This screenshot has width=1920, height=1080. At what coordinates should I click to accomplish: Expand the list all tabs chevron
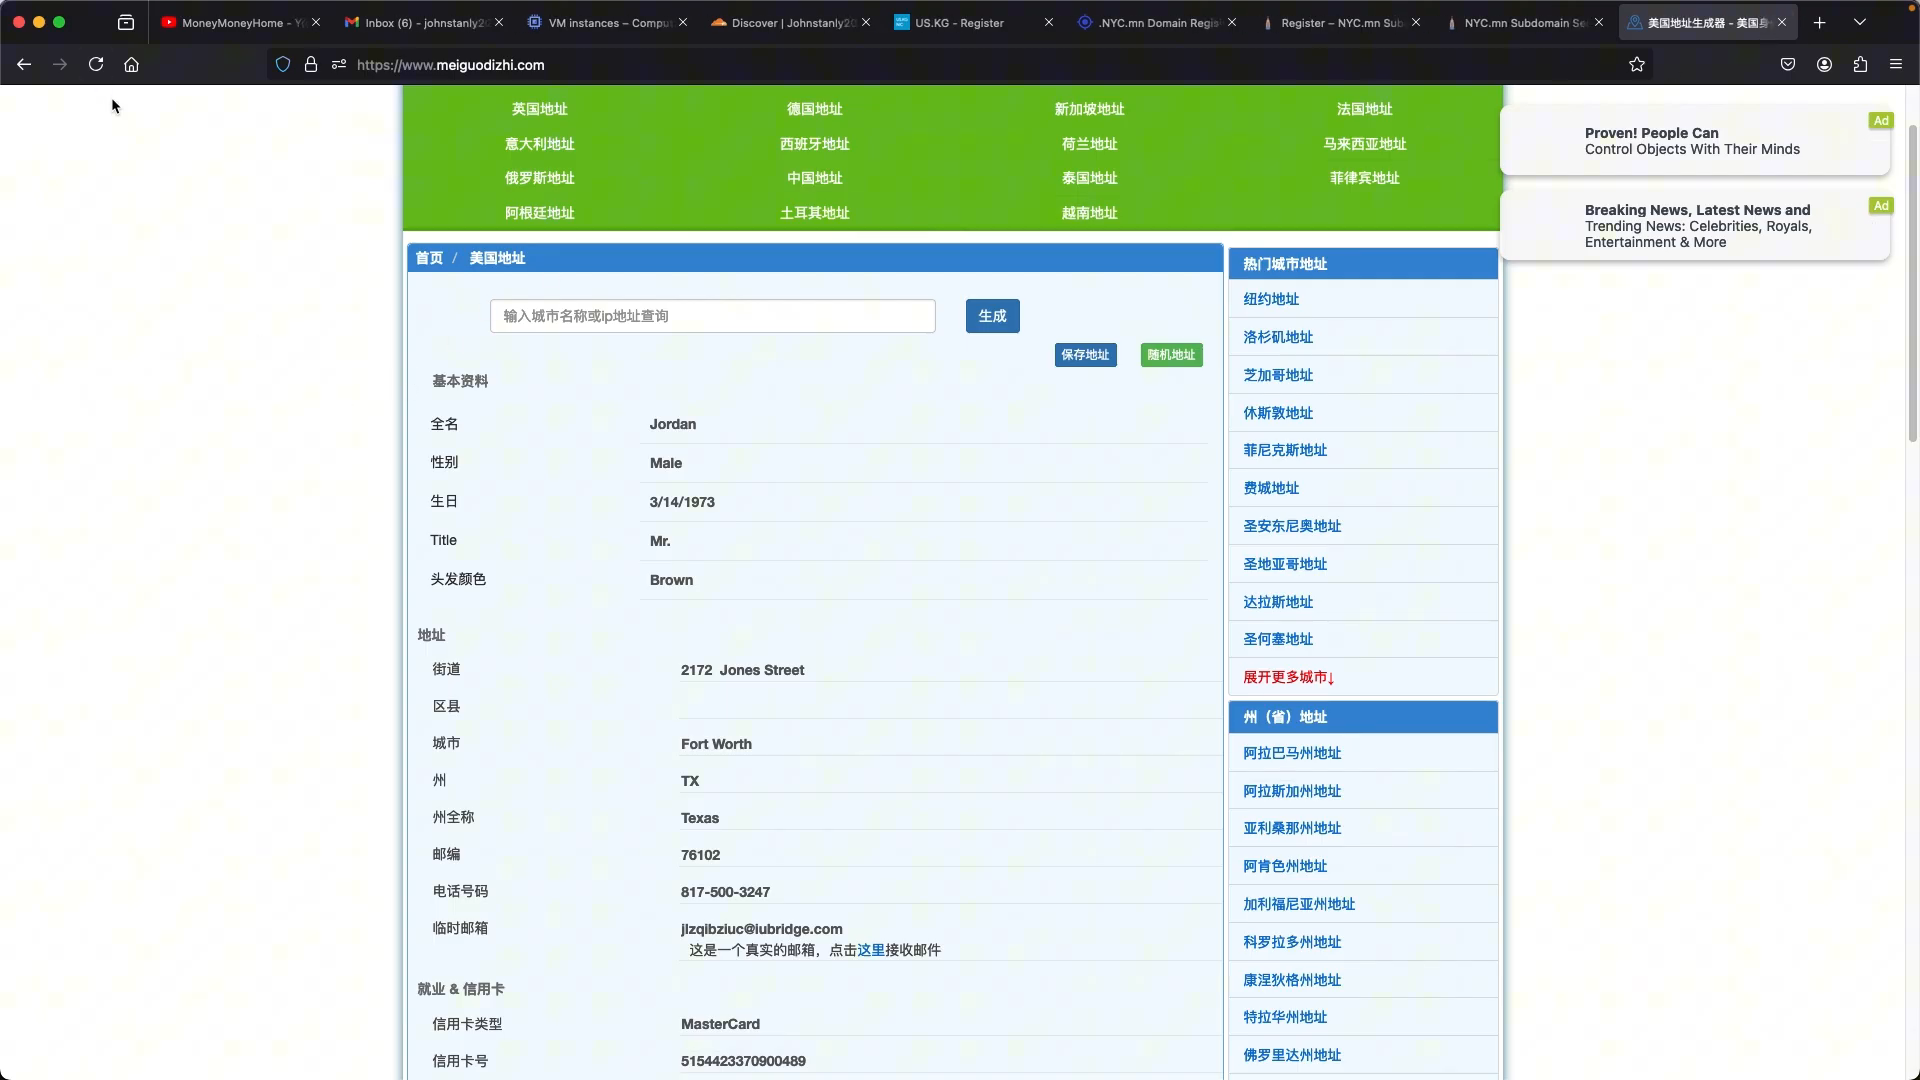coord(1860,22)
